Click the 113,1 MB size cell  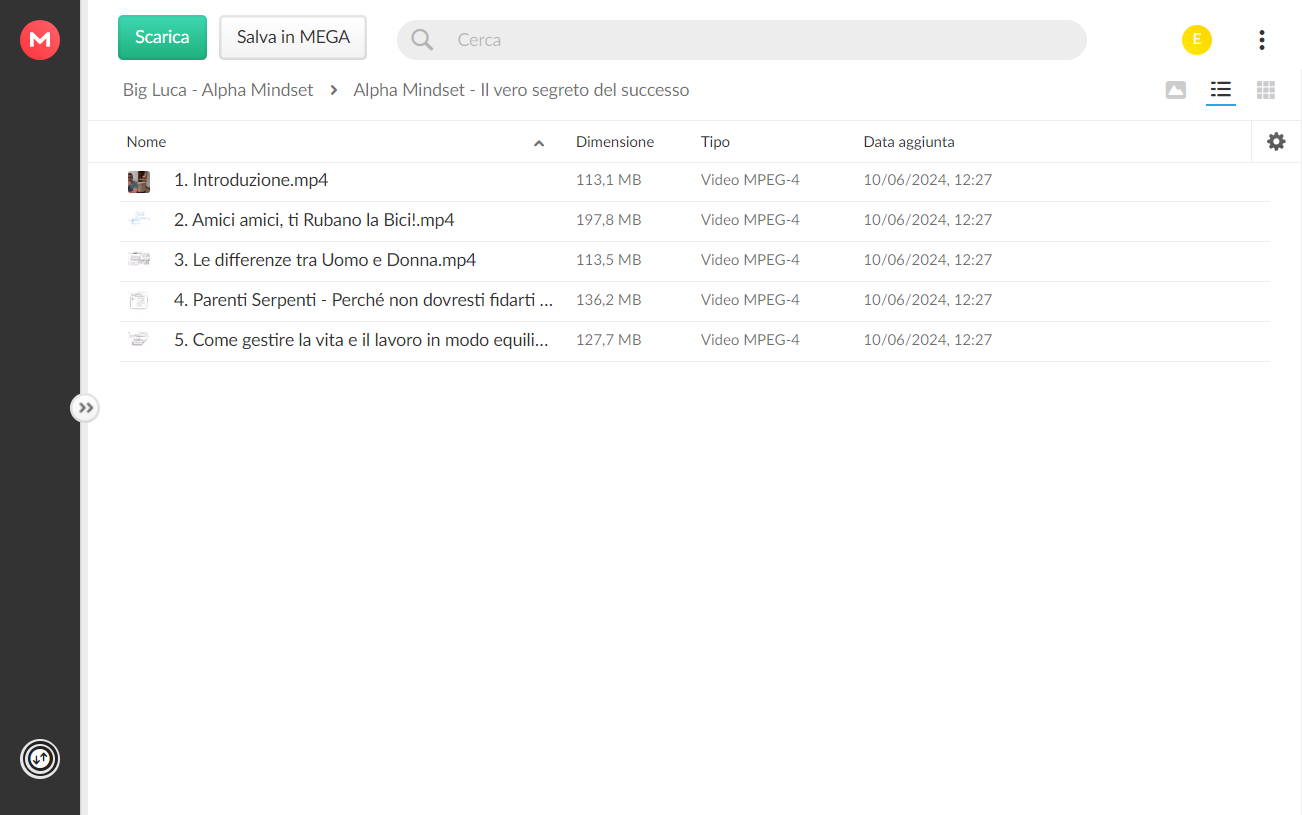[609, 180]
